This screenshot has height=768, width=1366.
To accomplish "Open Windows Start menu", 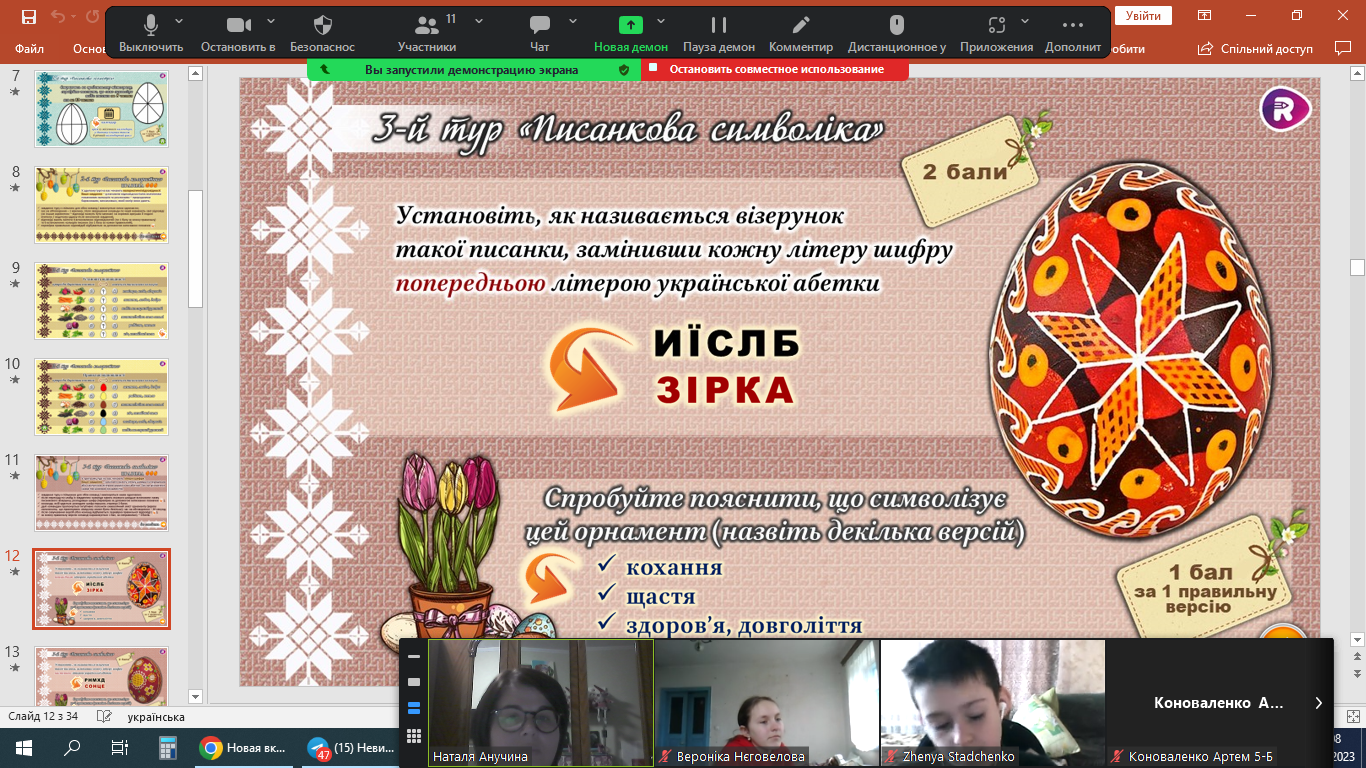I will coord(24,747).
